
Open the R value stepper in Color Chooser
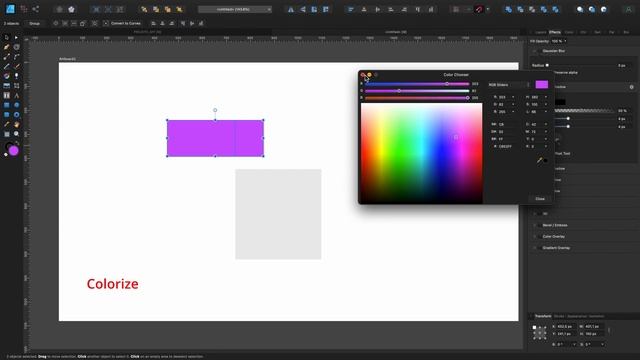coord(513,97)
